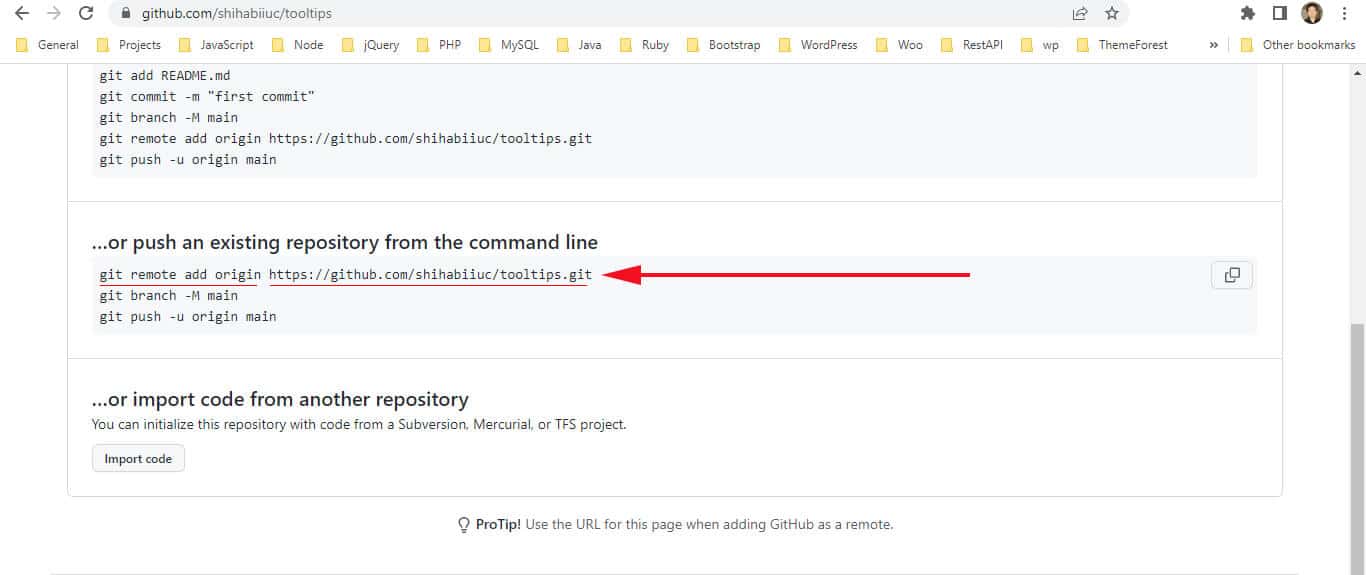The width and height of the screenshot is (1366, 575).
Task: Open the Bootstrap bookmarks folder
Action: tap(723, 45)
